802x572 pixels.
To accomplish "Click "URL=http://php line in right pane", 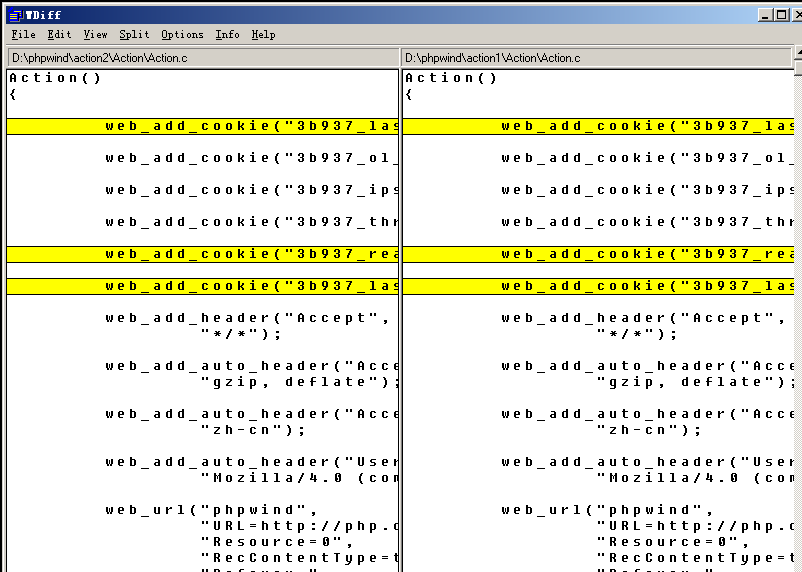I will point(696,526).
